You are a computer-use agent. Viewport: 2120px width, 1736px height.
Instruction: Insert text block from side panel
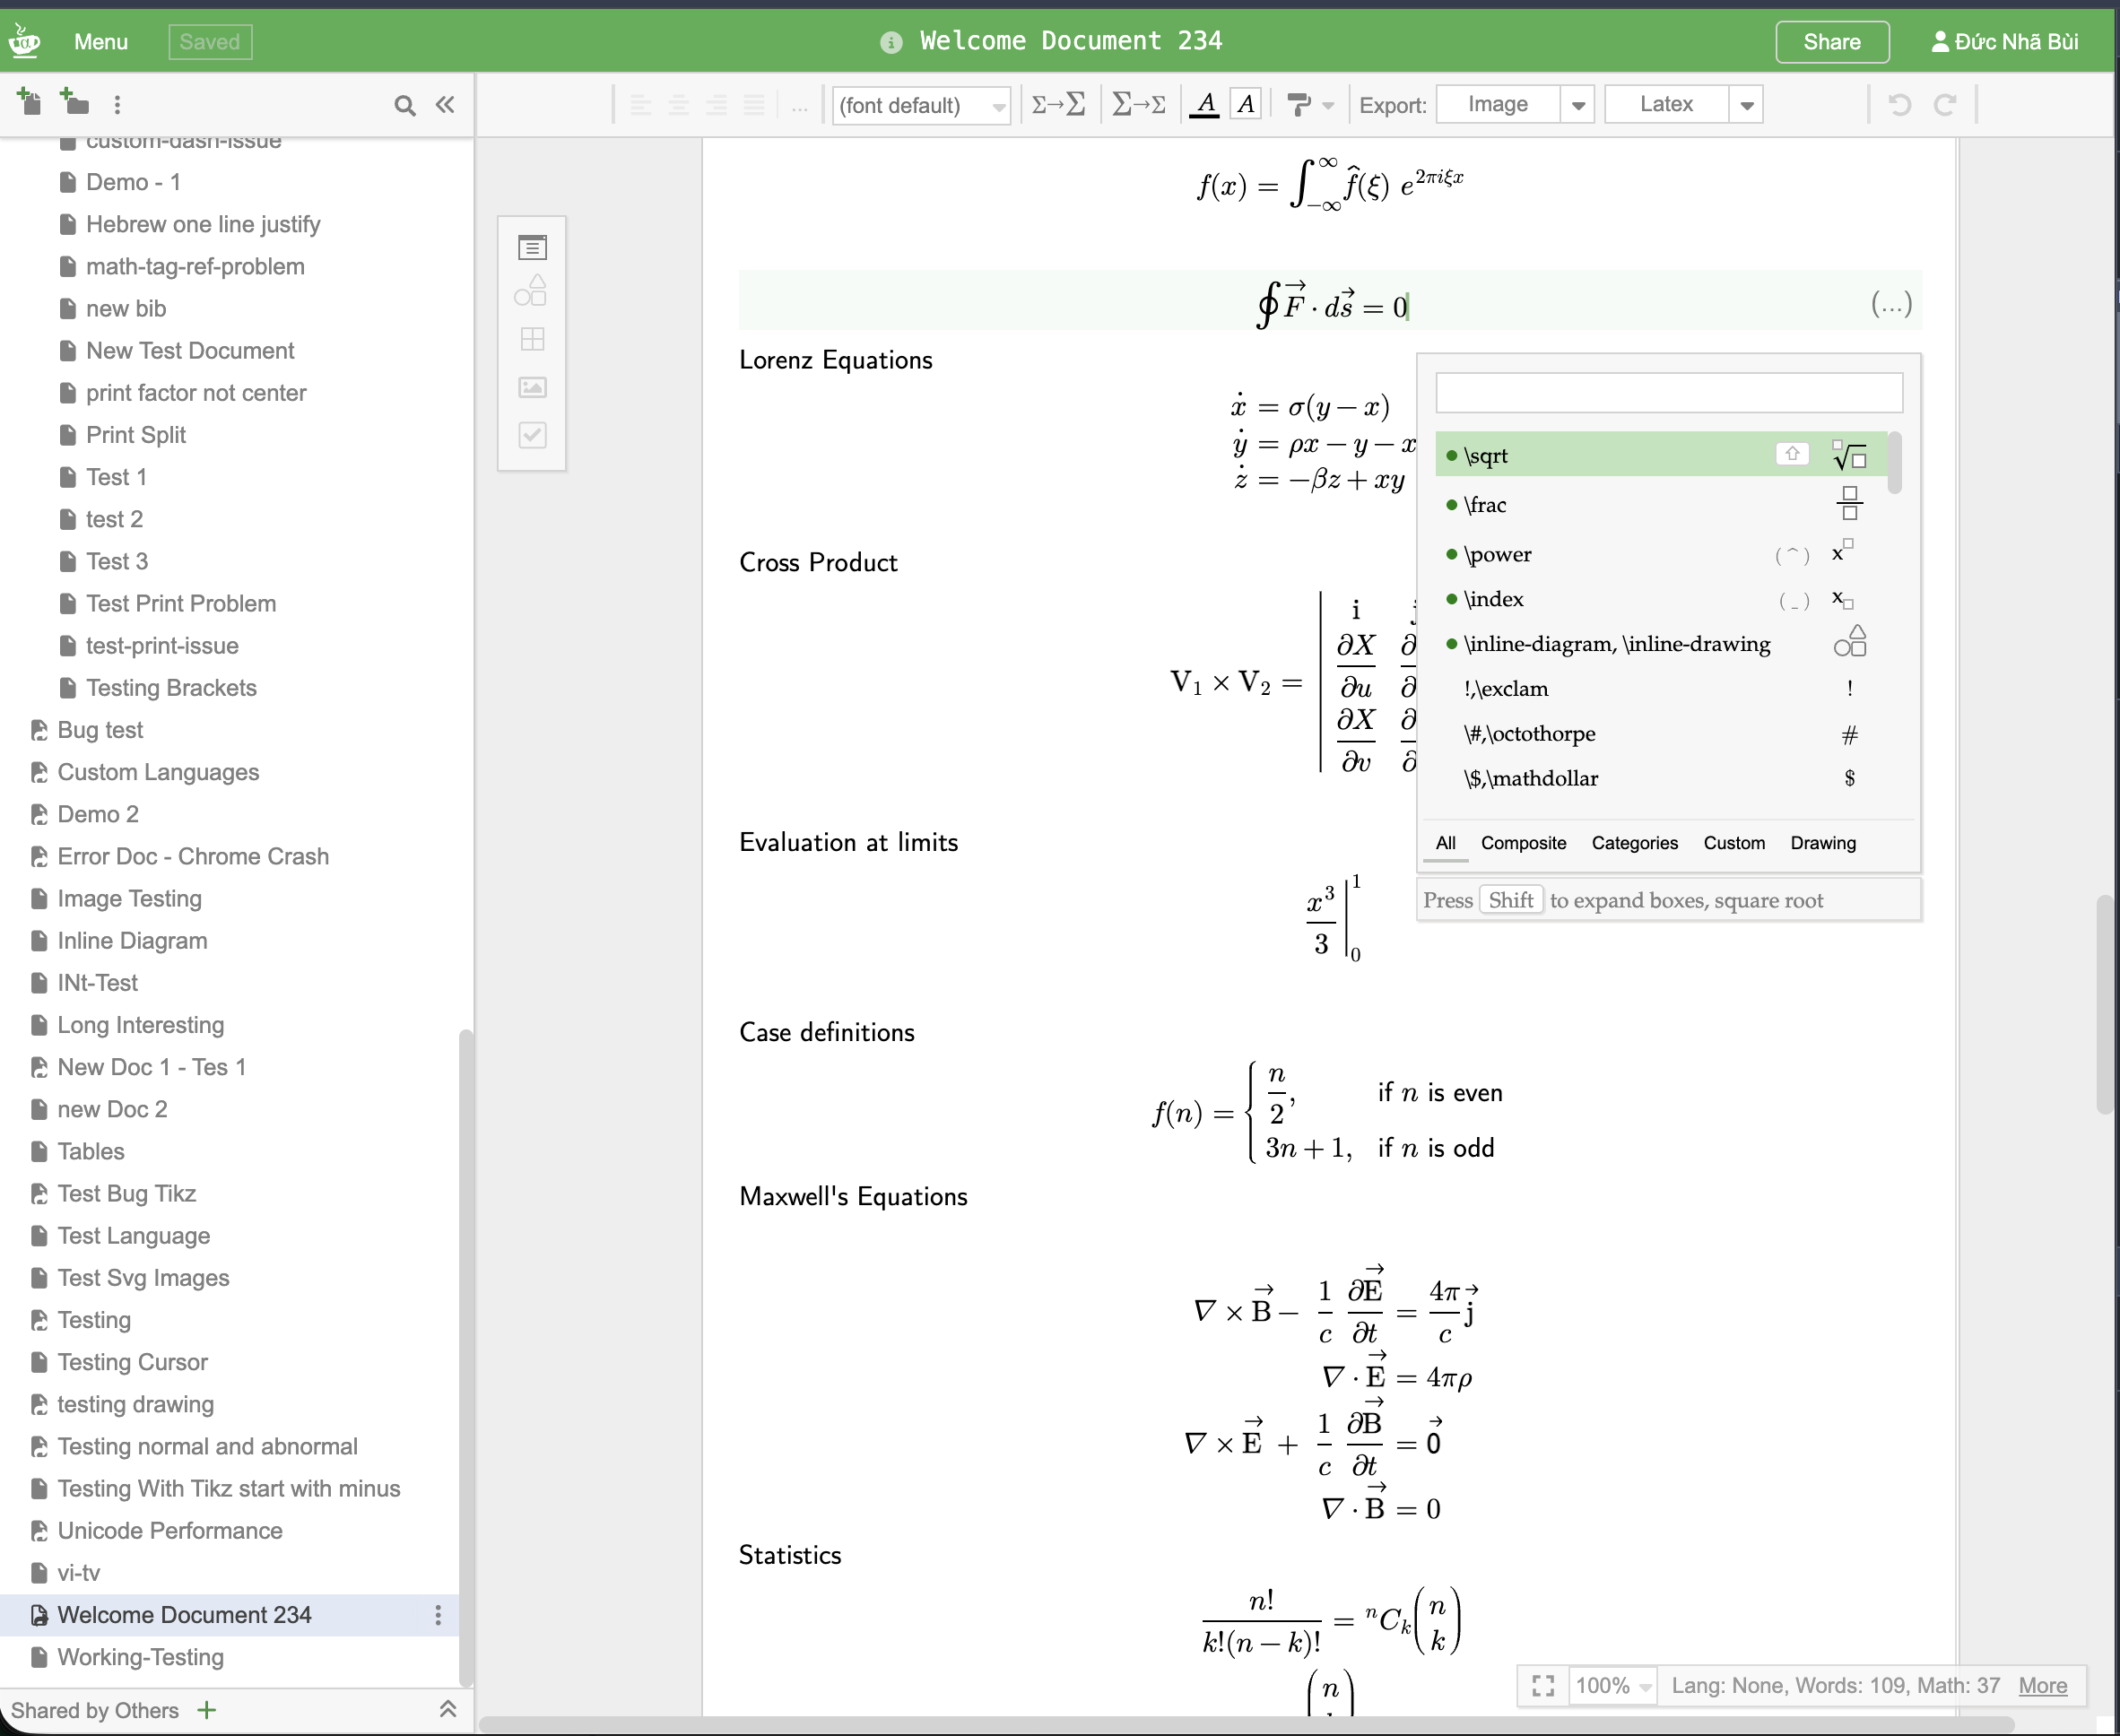(x=532, y=247)
